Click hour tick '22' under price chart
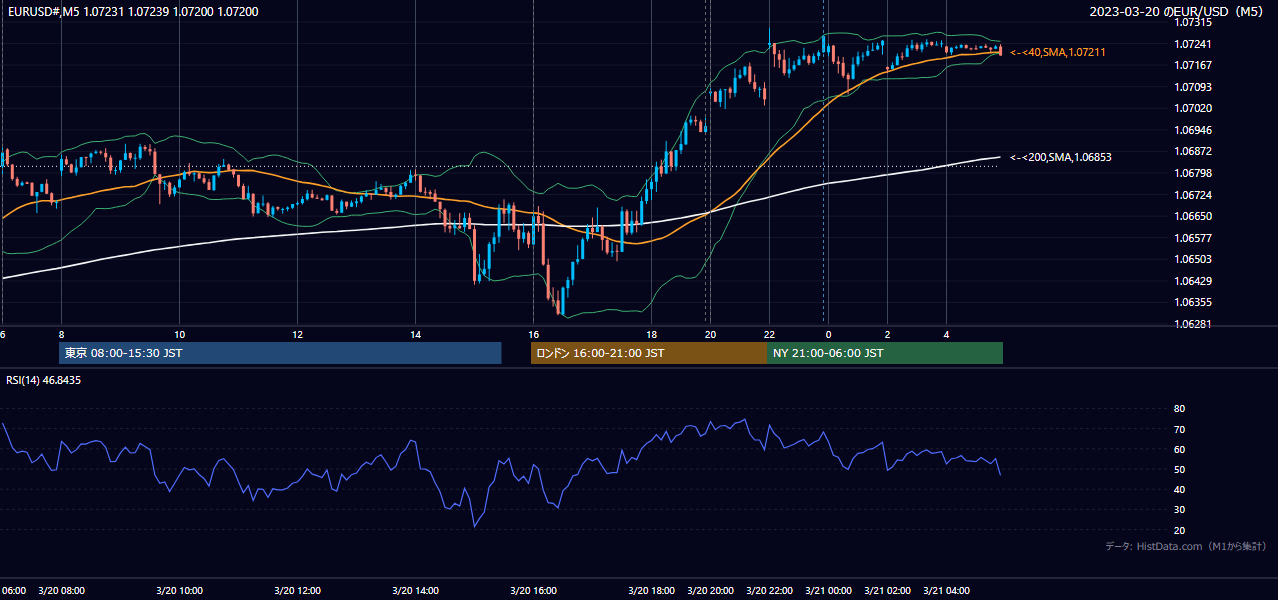The image size is (1278, 600). [769, 334]
